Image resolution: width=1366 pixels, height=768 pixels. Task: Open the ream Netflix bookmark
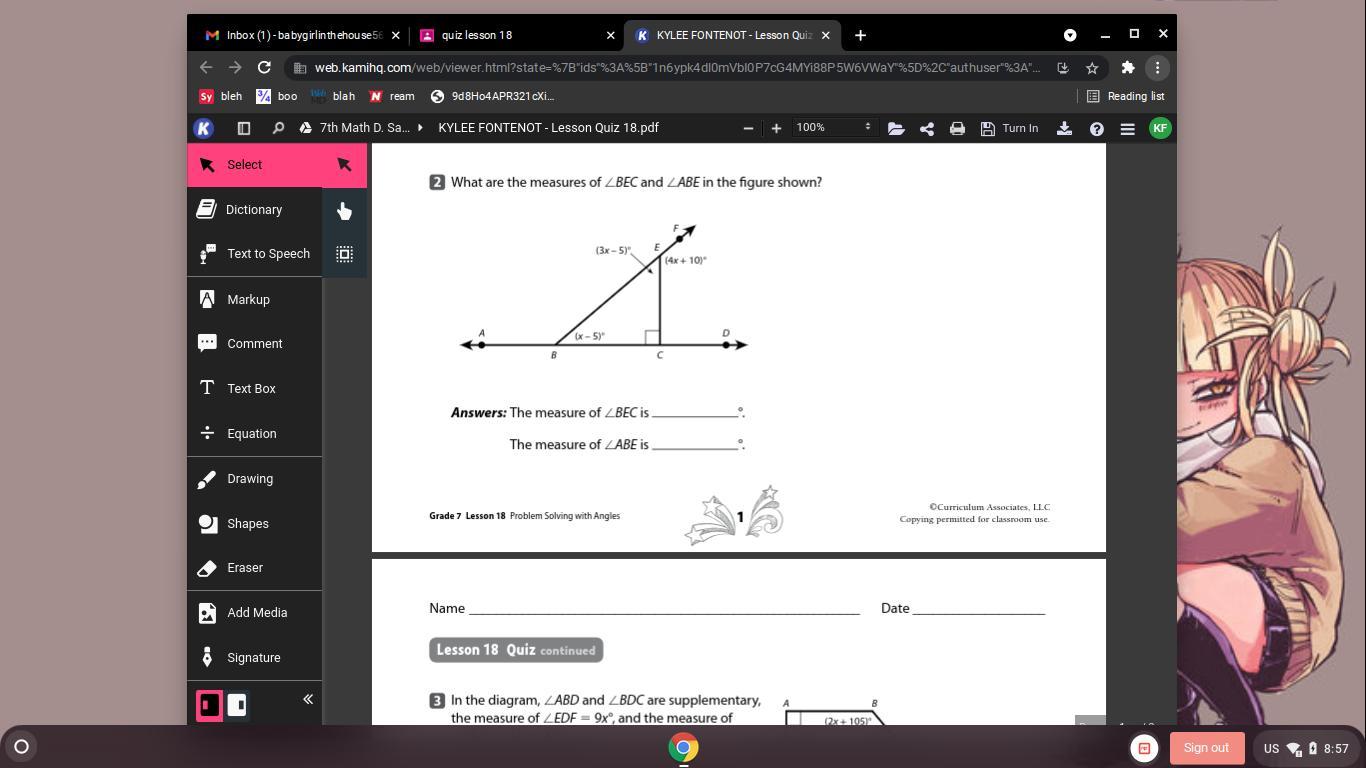[x=392, y=96]
